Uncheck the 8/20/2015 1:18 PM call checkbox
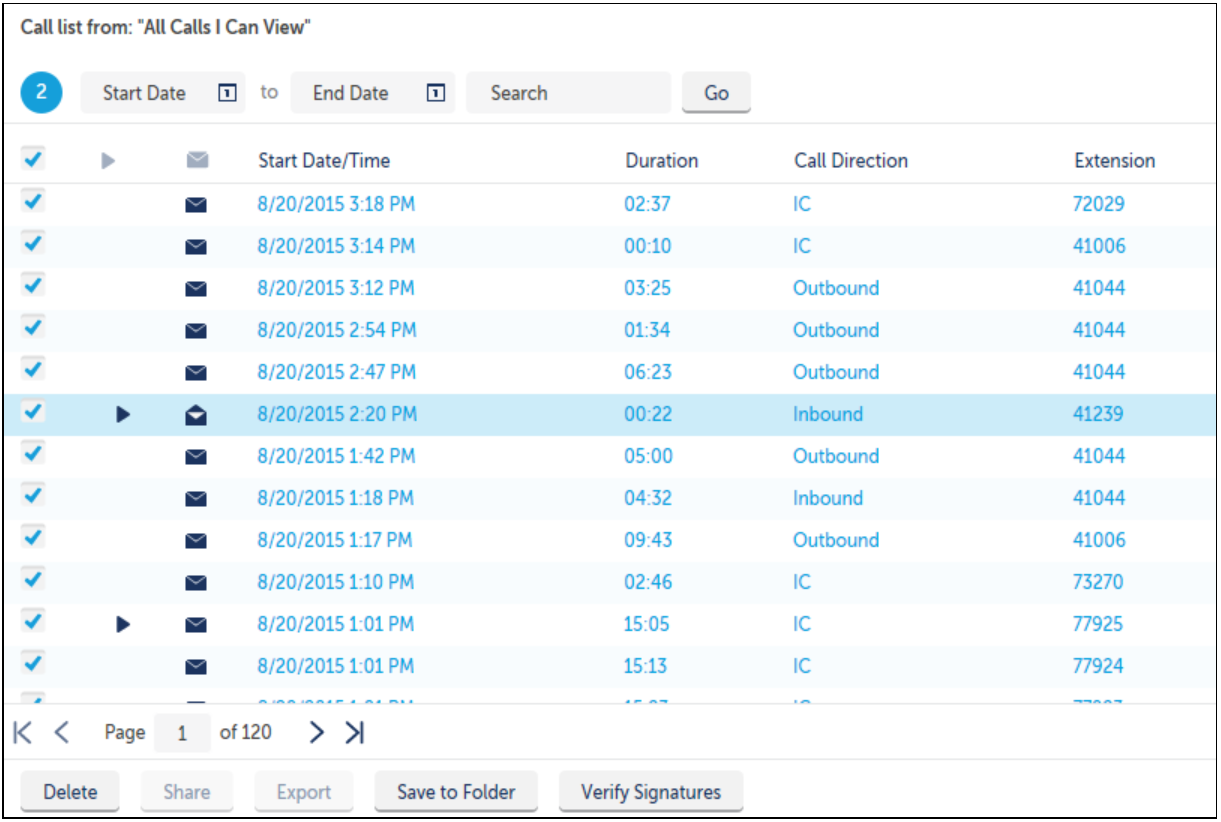This screenshot has width=1221, height=822. coord(33,496)
